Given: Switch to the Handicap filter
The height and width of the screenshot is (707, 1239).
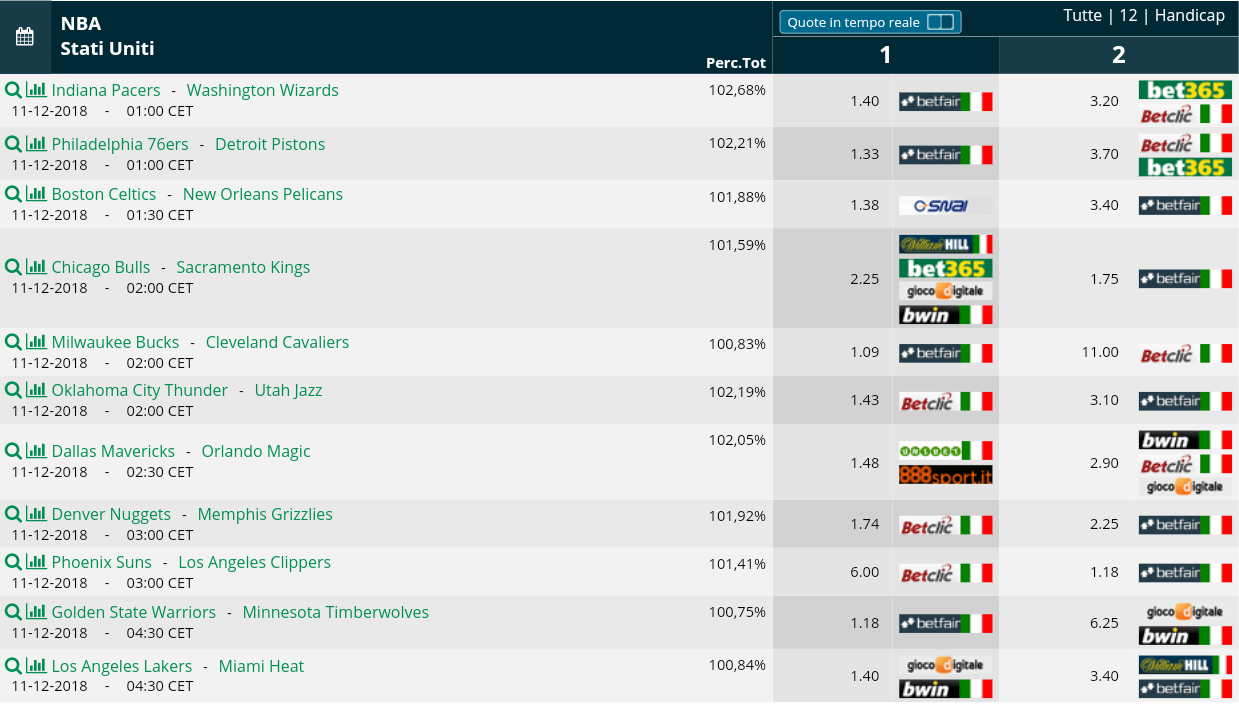Looking at the screenshot, I should [1189, 15].
